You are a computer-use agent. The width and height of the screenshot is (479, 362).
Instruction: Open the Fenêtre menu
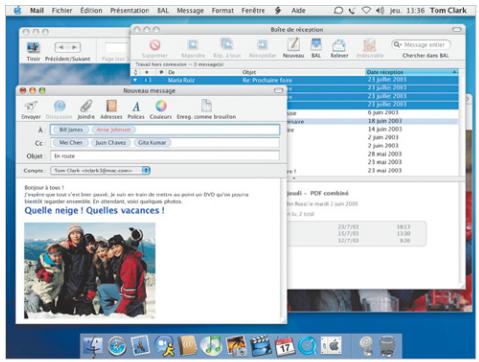253,11
